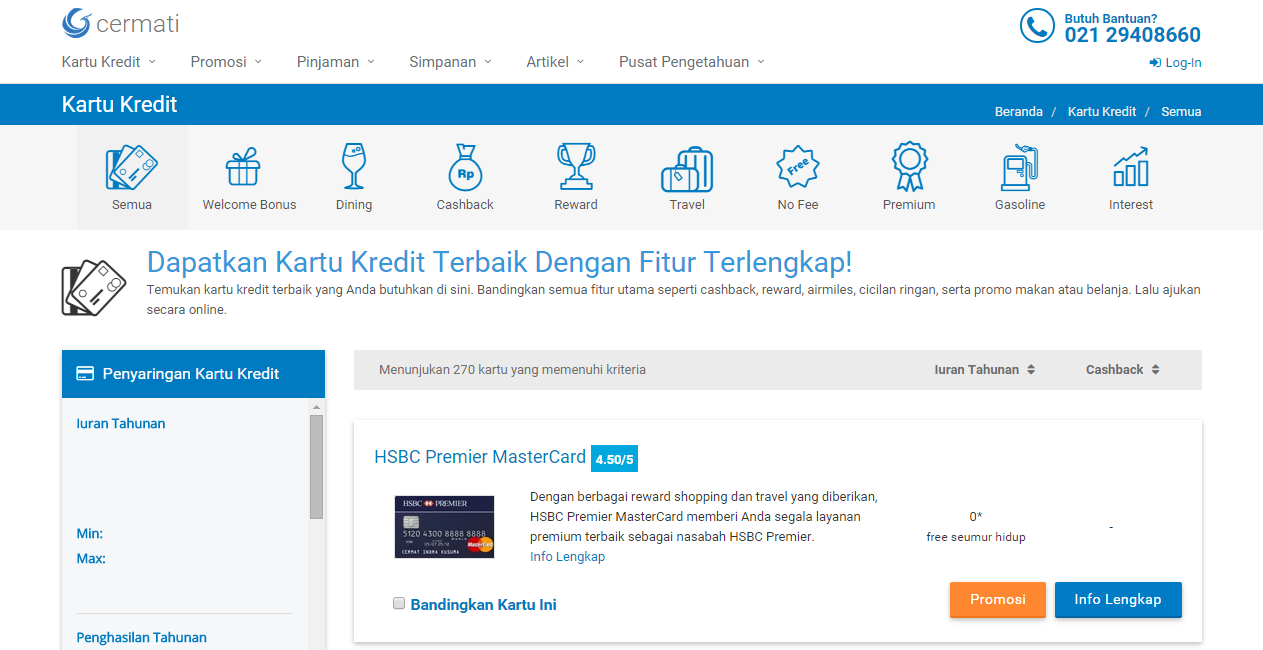Click 'Menunjukan 270 kartu' results text
The width and height of the screenshot is (1263, 650).
tap(512, 370)
